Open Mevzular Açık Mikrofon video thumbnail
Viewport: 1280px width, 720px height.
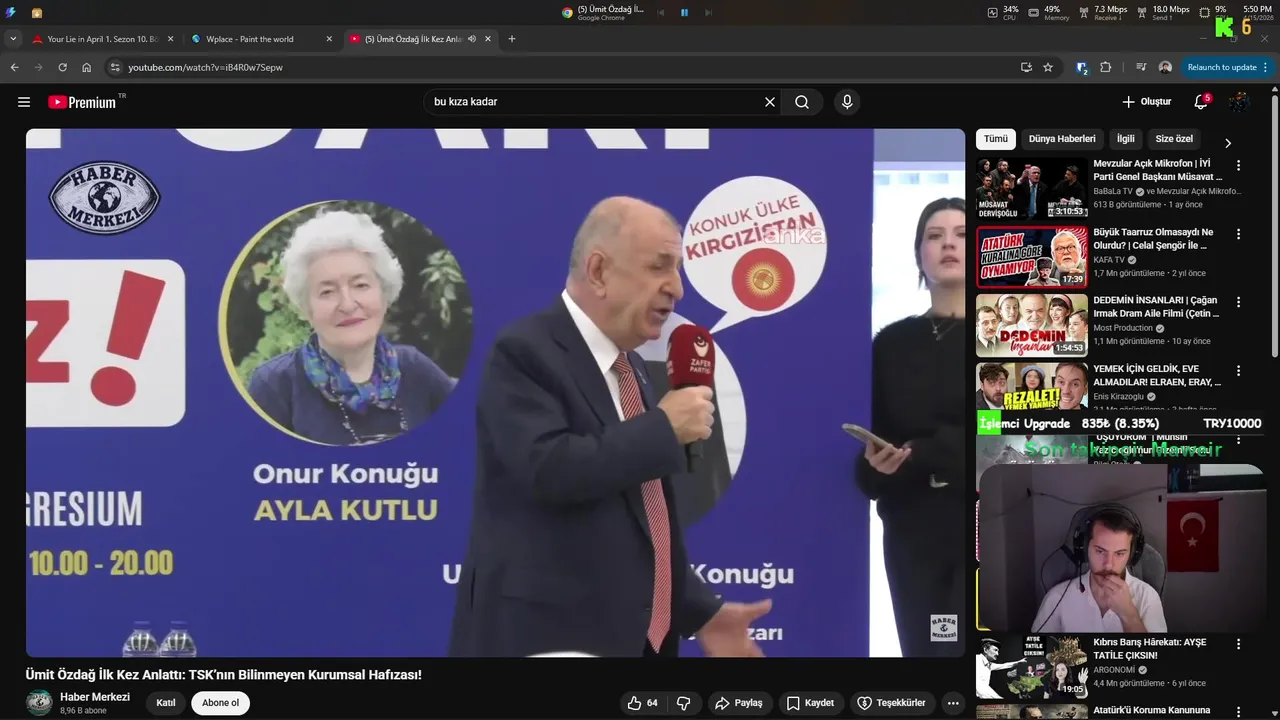point(1031,188)
